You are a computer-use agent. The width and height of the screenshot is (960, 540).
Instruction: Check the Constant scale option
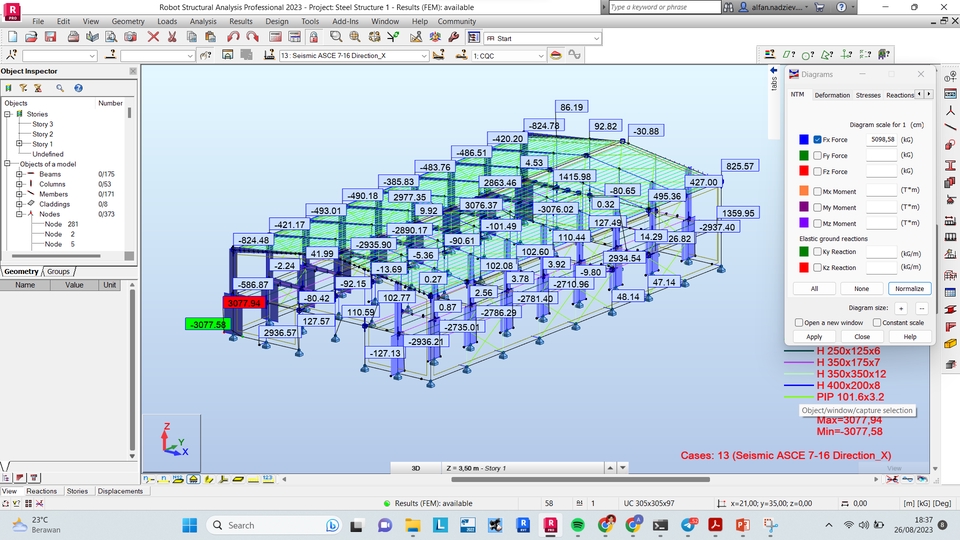point(877,323)
